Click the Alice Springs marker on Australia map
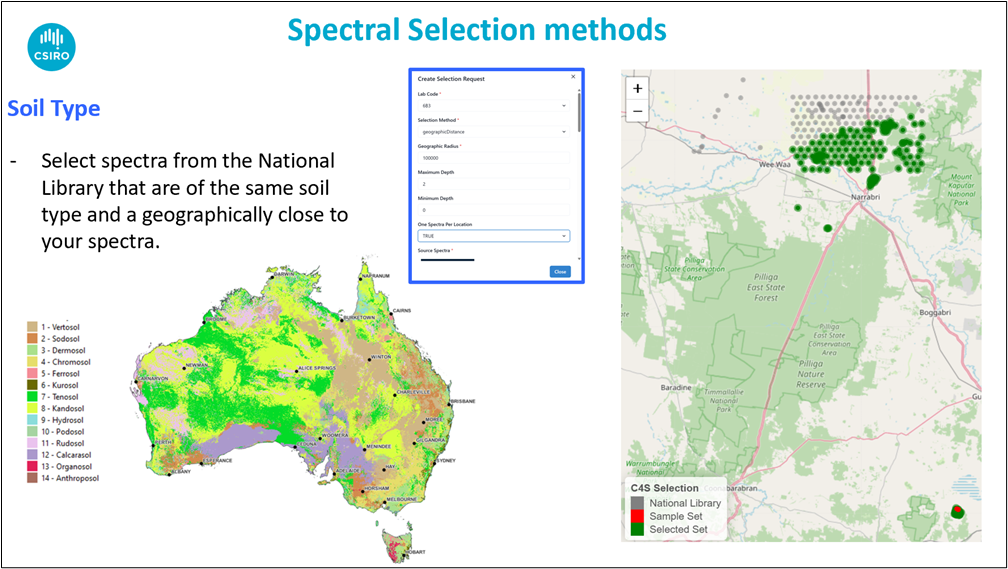Viewport: 1008px width, 569px height. 295,370
